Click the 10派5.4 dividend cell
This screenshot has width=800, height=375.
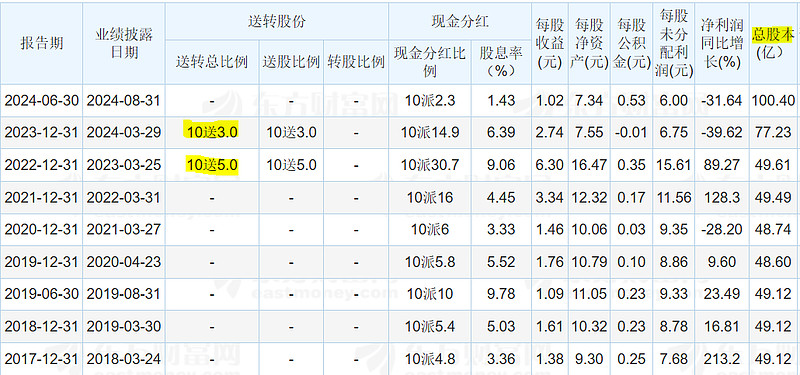[x=430, y=327]
